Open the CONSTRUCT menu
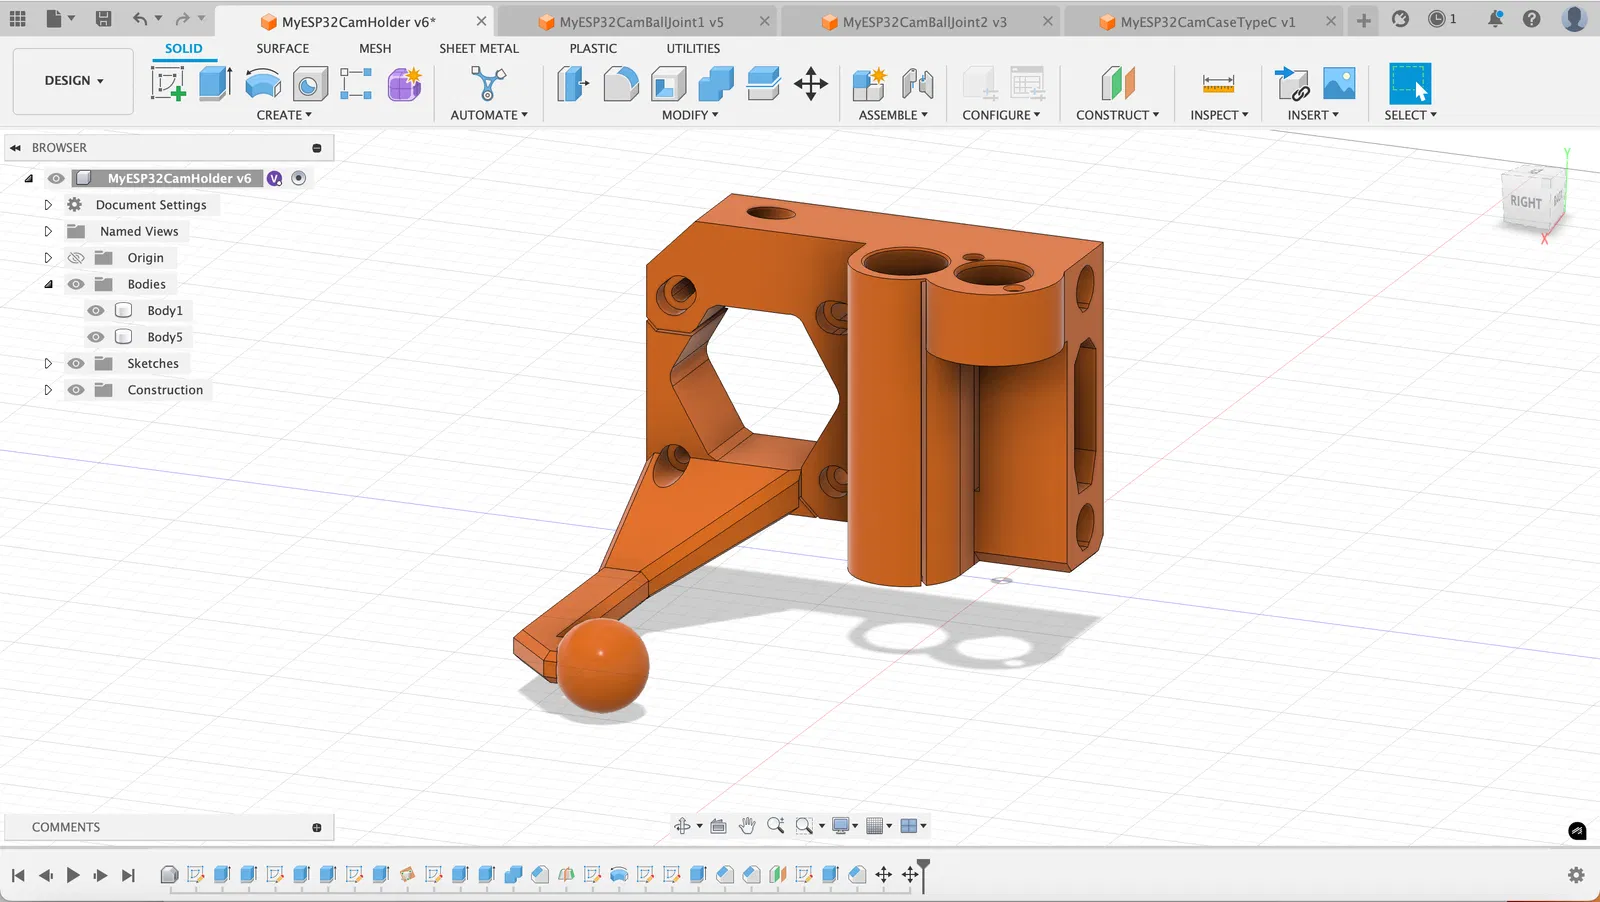This screenshot has width=1600, height=902. tap(1117, 115)
